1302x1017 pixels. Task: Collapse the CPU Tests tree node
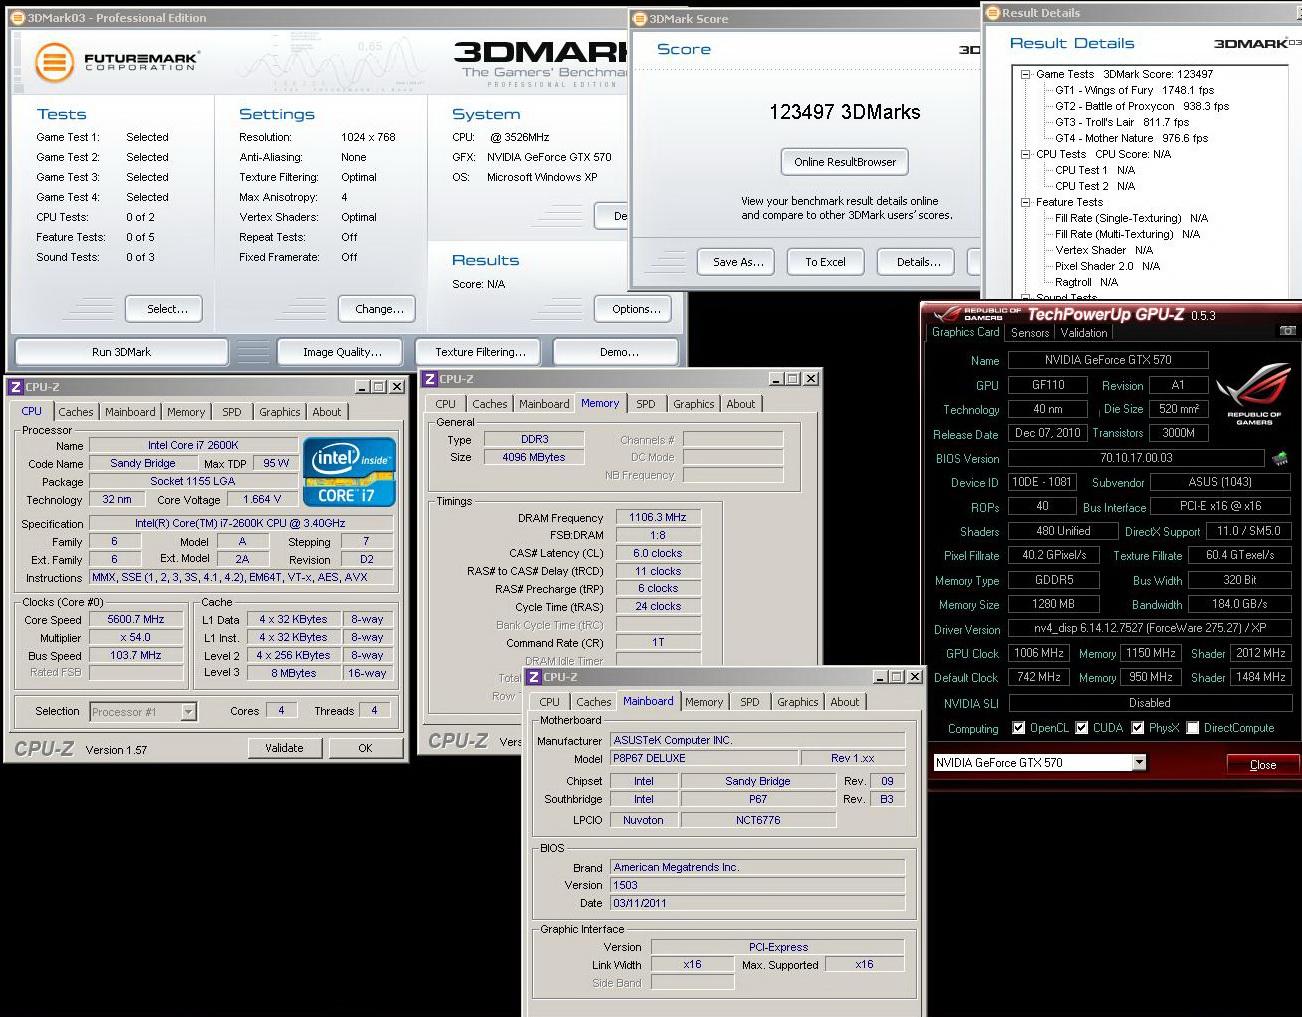pyautogui.click(x=1025, y=154)
